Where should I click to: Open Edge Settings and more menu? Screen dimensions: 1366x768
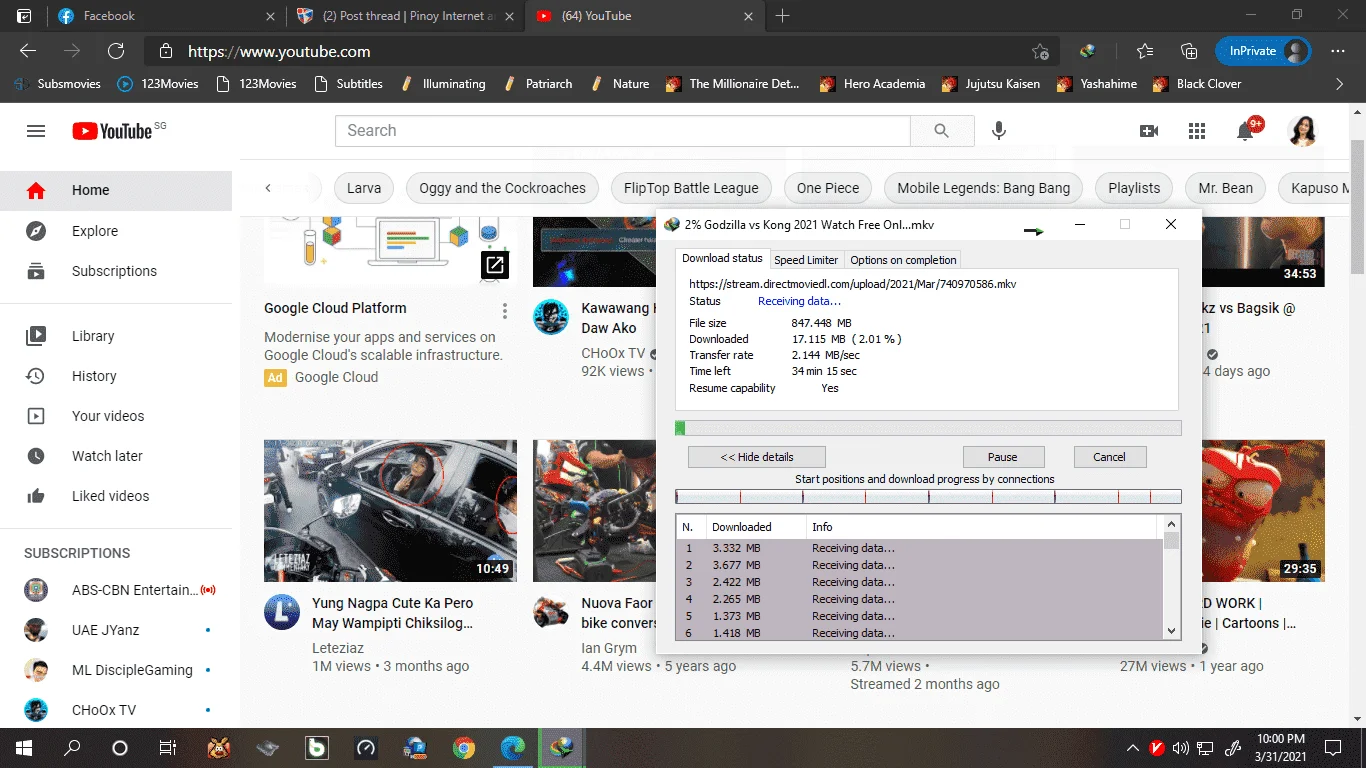(x=1338, y=51)
